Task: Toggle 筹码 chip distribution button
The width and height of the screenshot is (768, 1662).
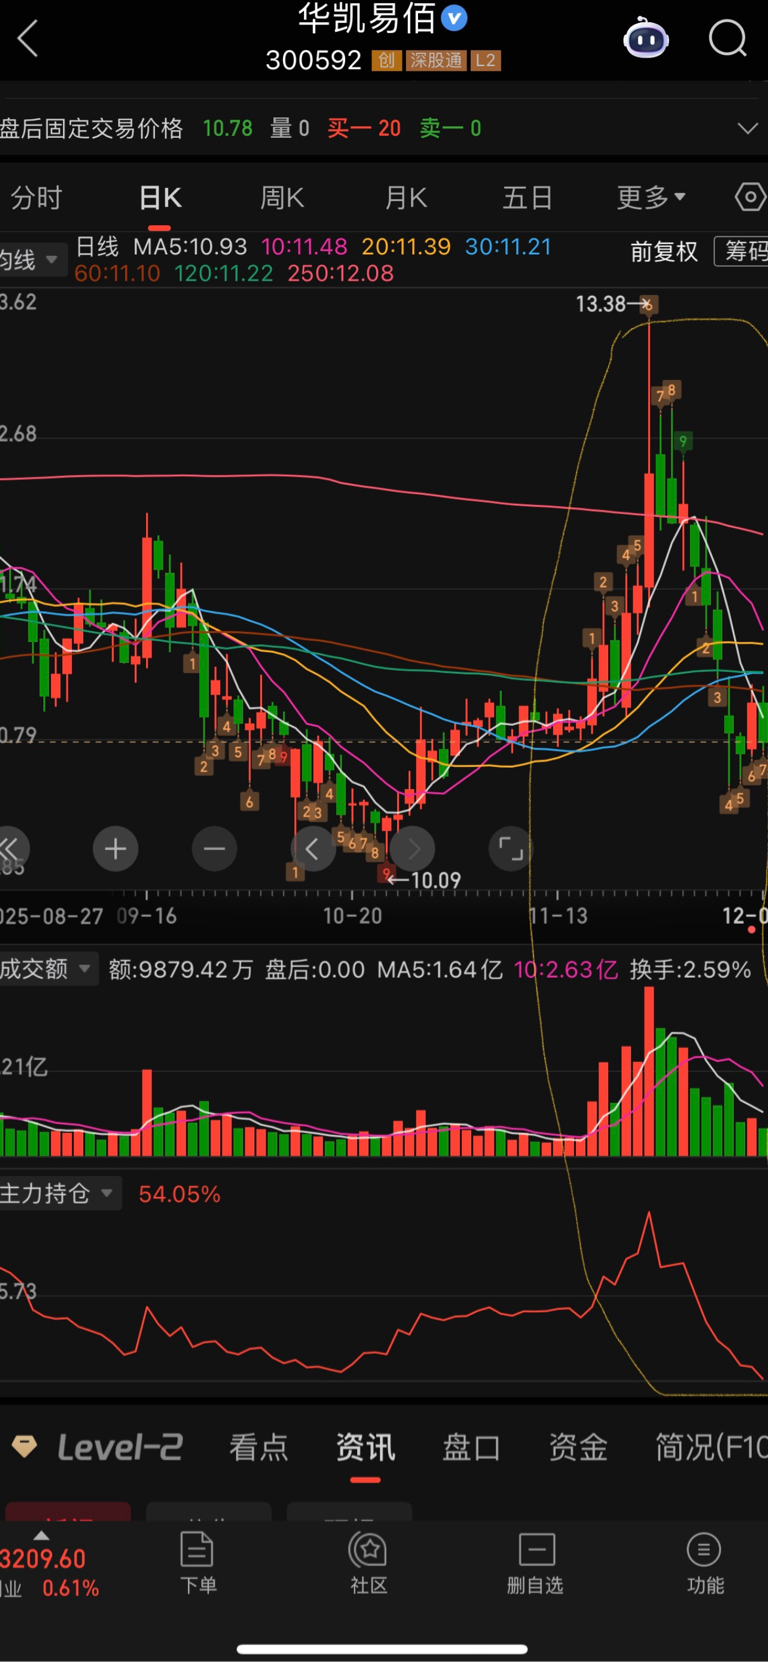Action: click(x=741, y=251)
